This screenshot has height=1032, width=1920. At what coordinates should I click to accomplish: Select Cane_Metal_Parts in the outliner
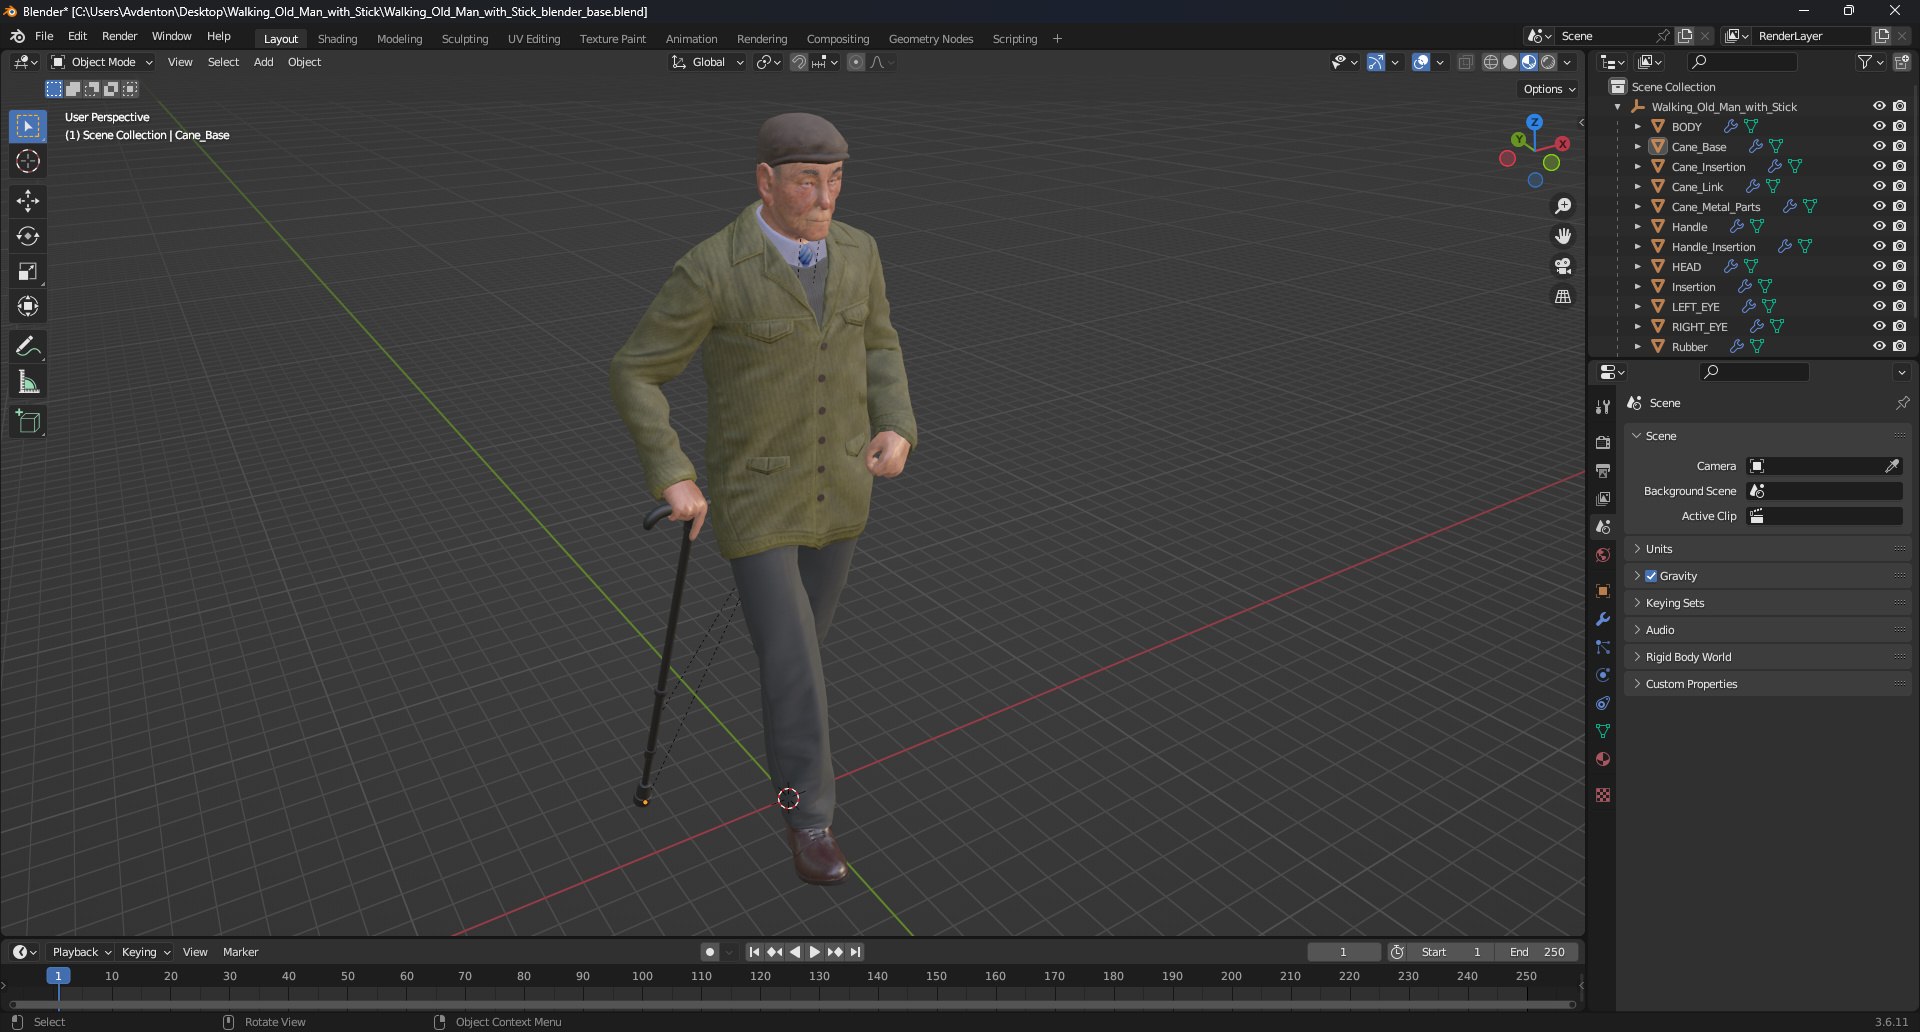pyautogui.click(x=1715, y=207)
